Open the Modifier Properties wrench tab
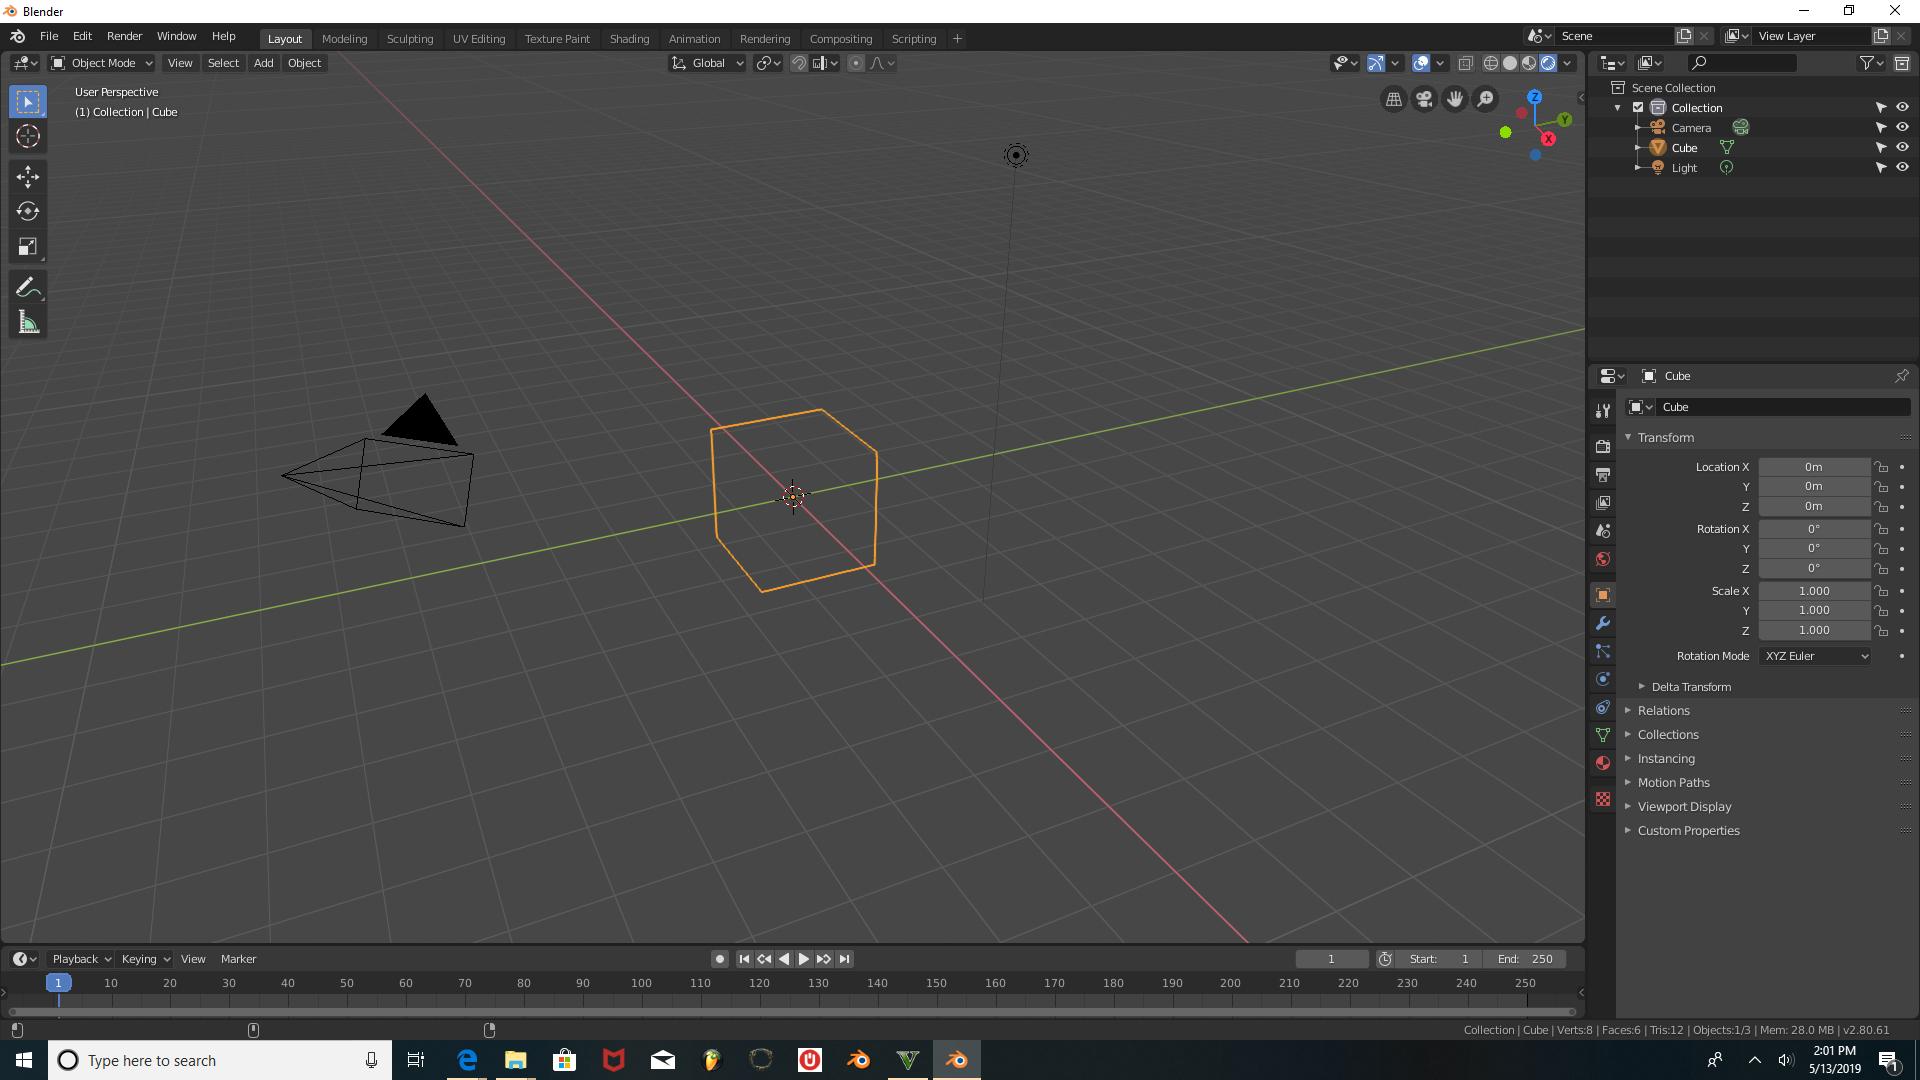This screenshot has height=1080, width=1920. tap(1602, 623)
